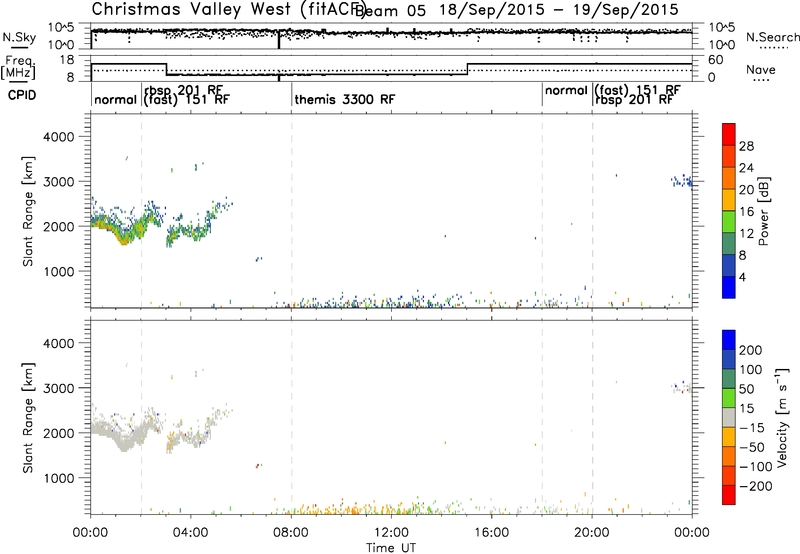Click the '12:00' time axis label

[x=391, y=533]
